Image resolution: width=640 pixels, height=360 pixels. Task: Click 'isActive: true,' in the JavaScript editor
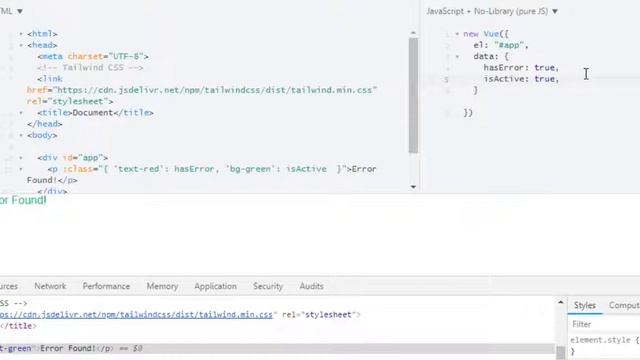click(x=521, y=79)
